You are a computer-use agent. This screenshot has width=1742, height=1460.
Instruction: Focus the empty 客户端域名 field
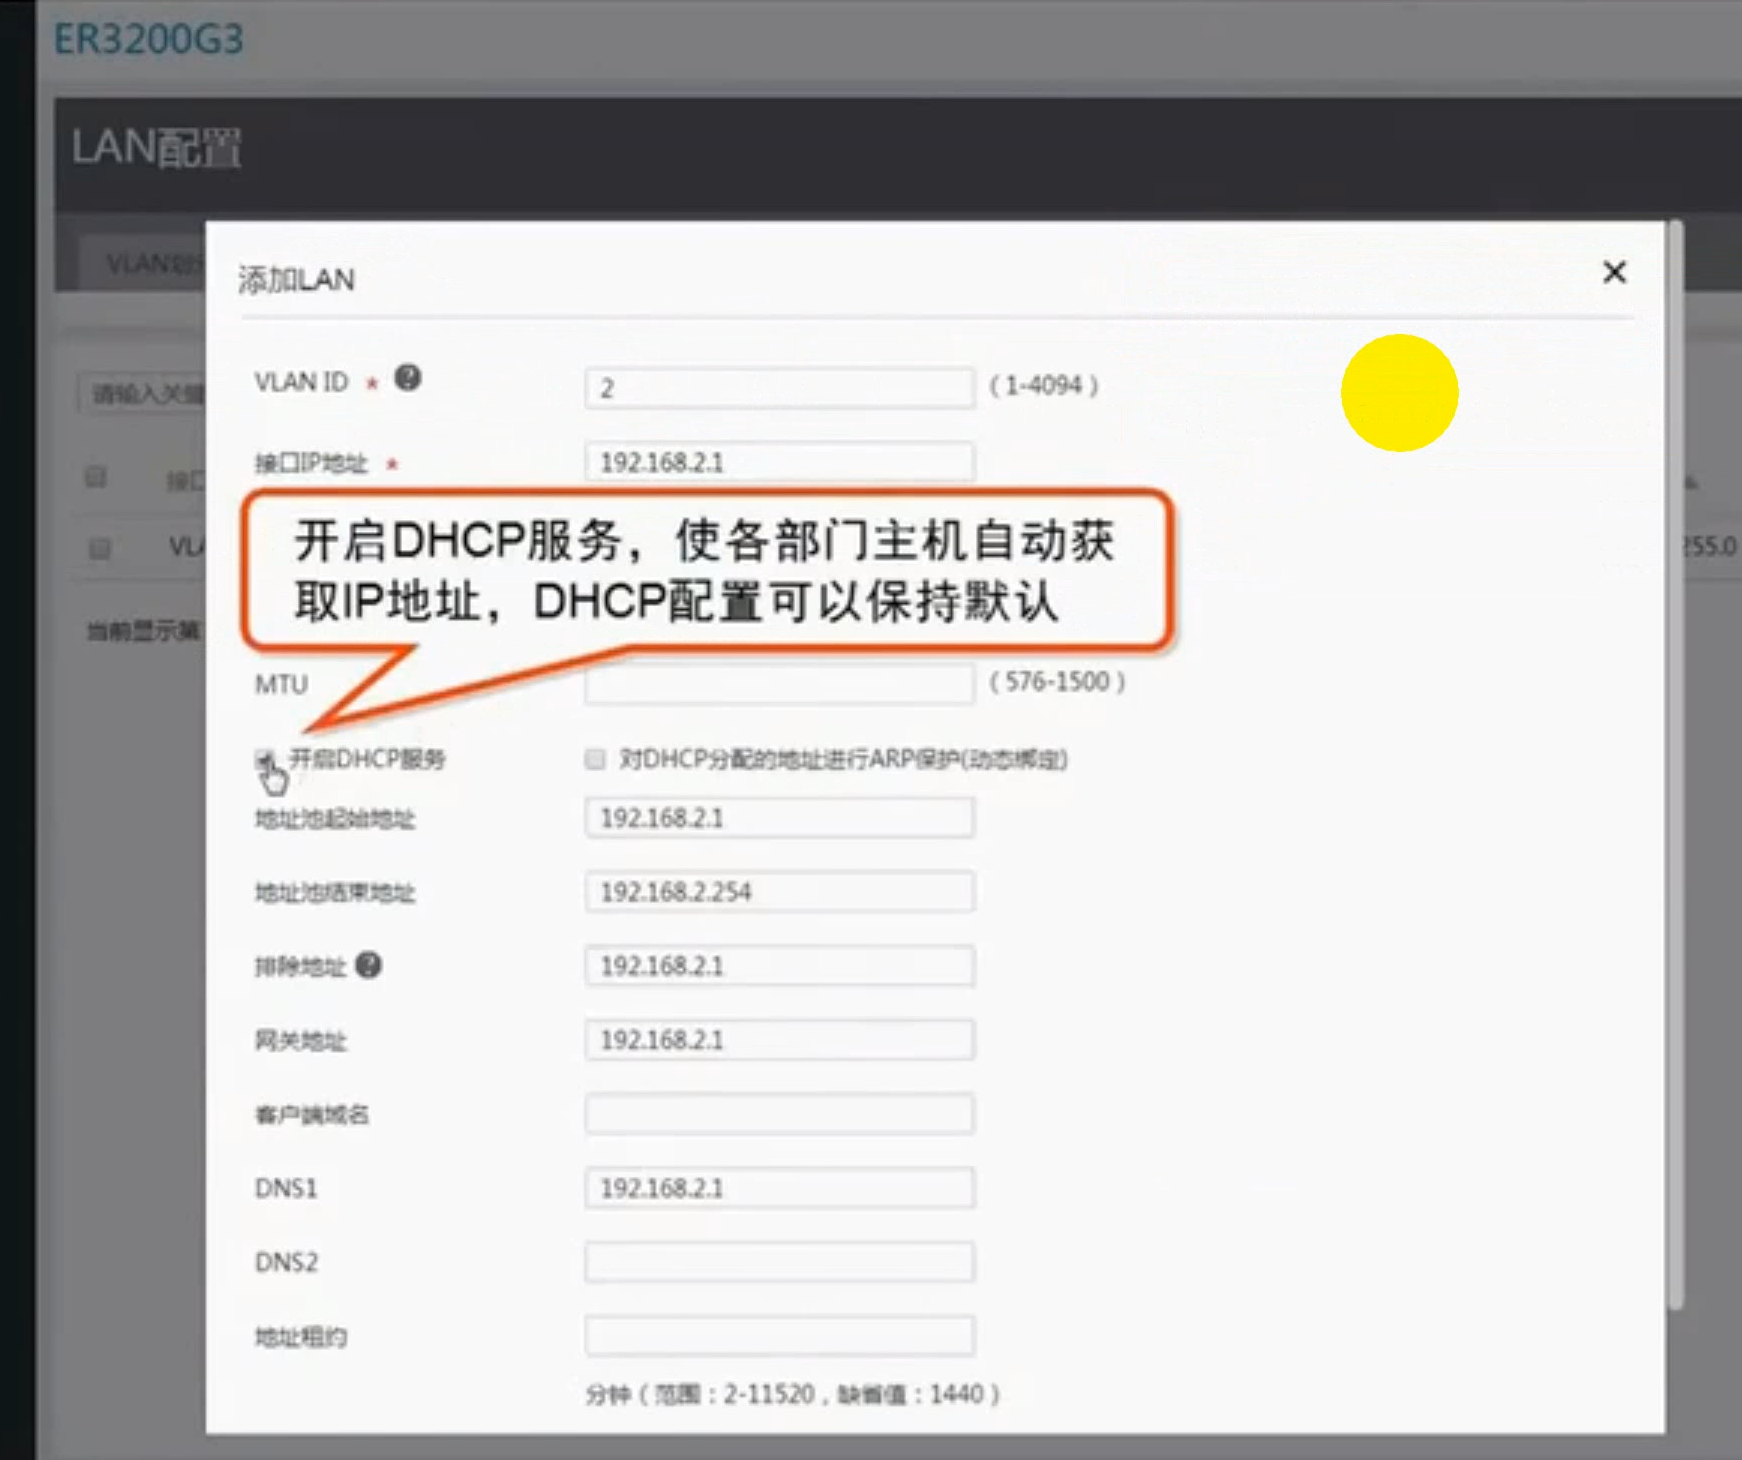tap(779, 1114)
